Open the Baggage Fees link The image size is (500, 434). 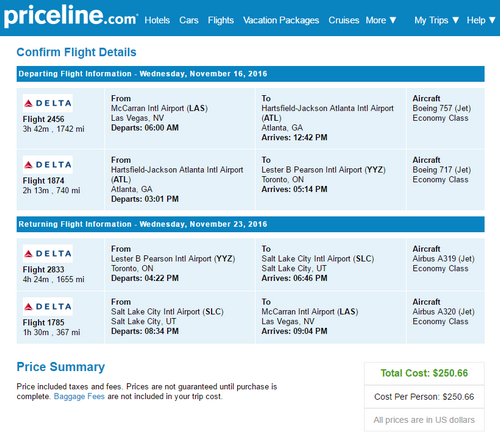pyautogui.click(x=79, y=396)
